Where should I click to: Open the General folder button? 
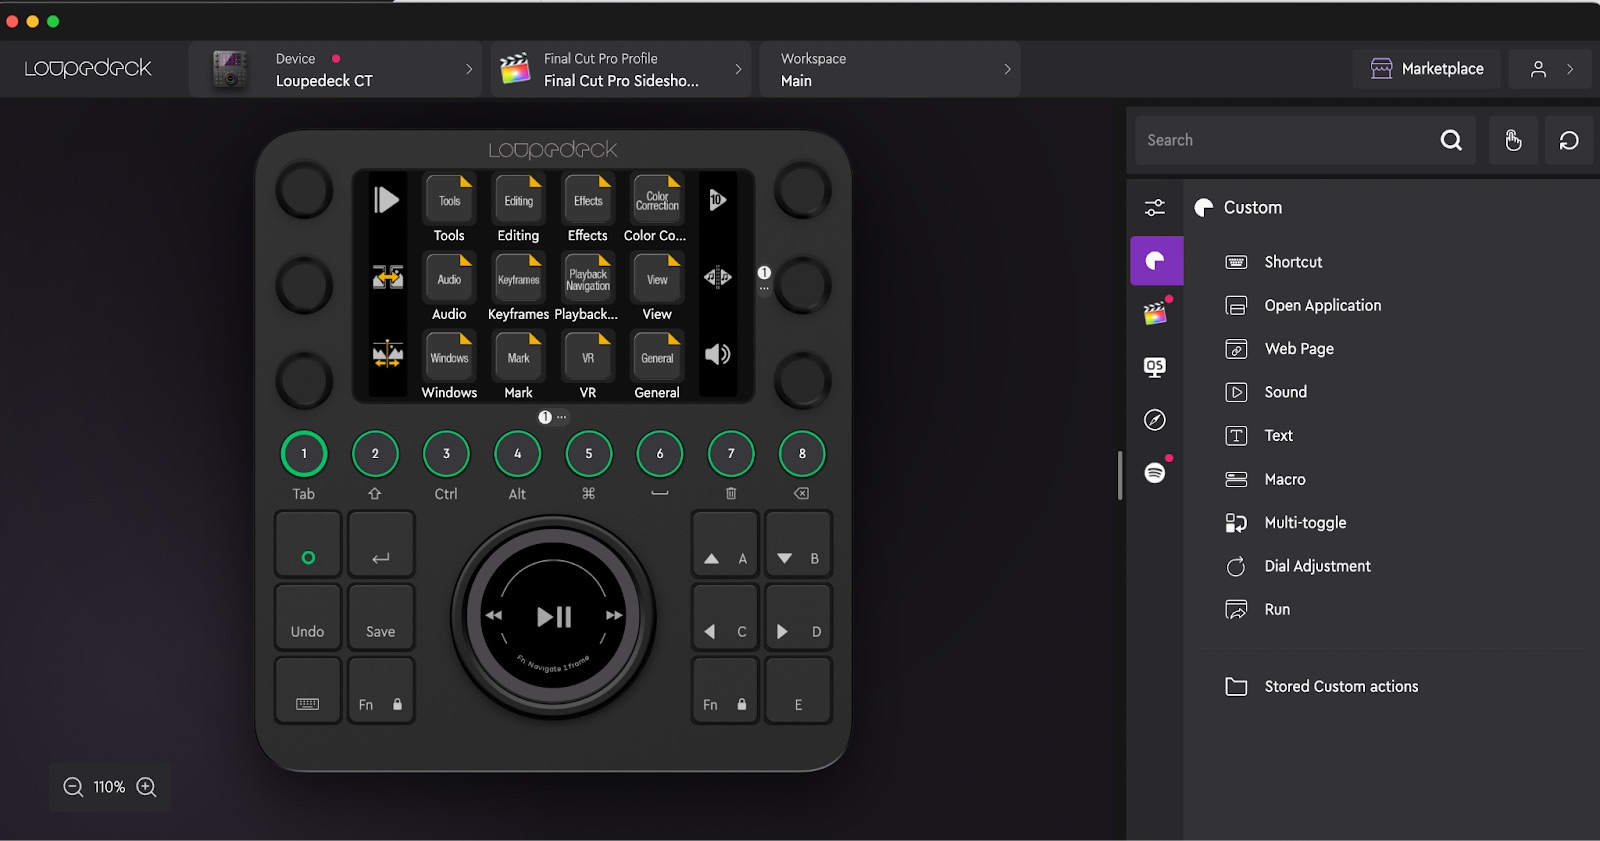[x=657, y=358]
